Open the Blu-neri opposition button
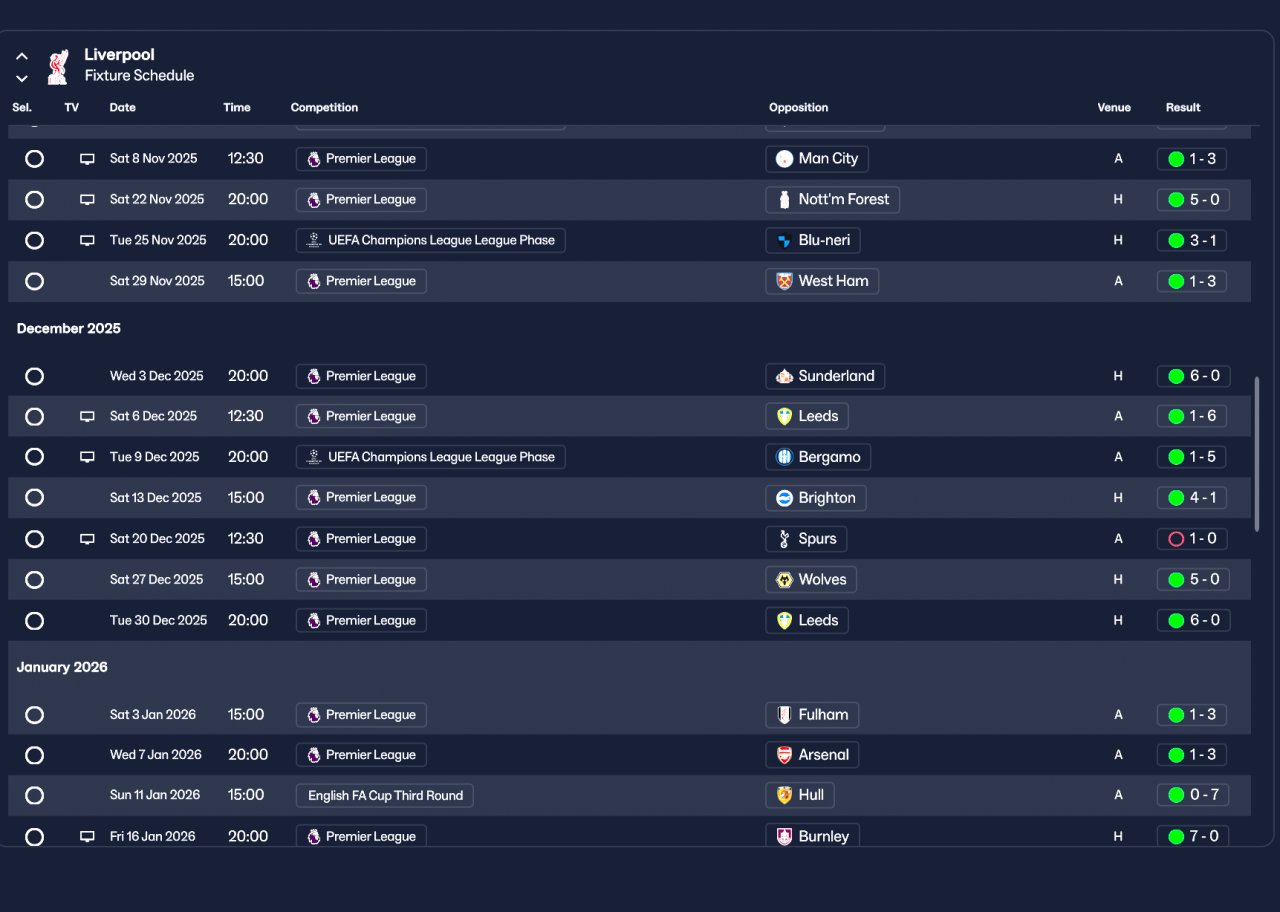The image size is (1280, 912). coord(813,241)
